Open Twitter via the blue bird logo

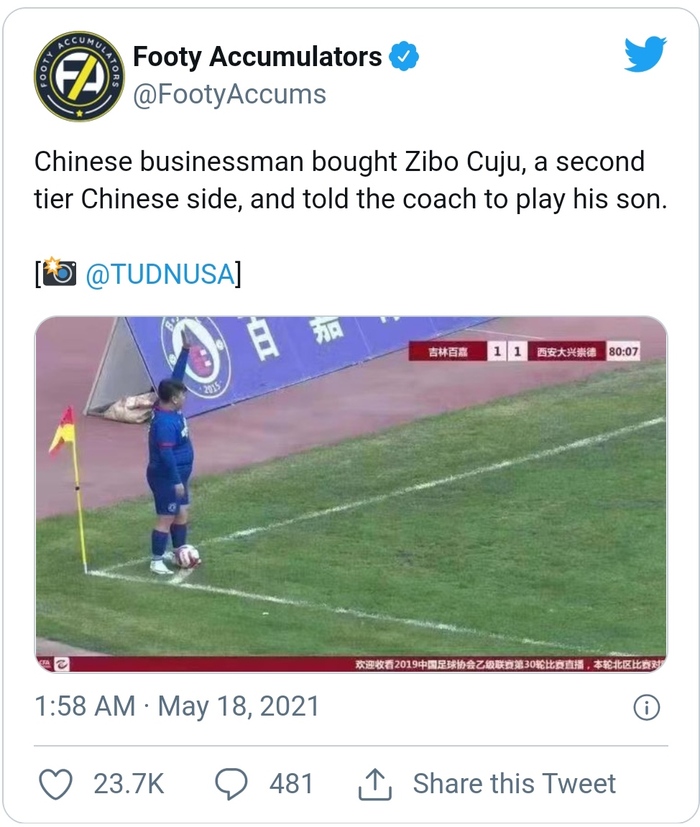click(644, 54)
